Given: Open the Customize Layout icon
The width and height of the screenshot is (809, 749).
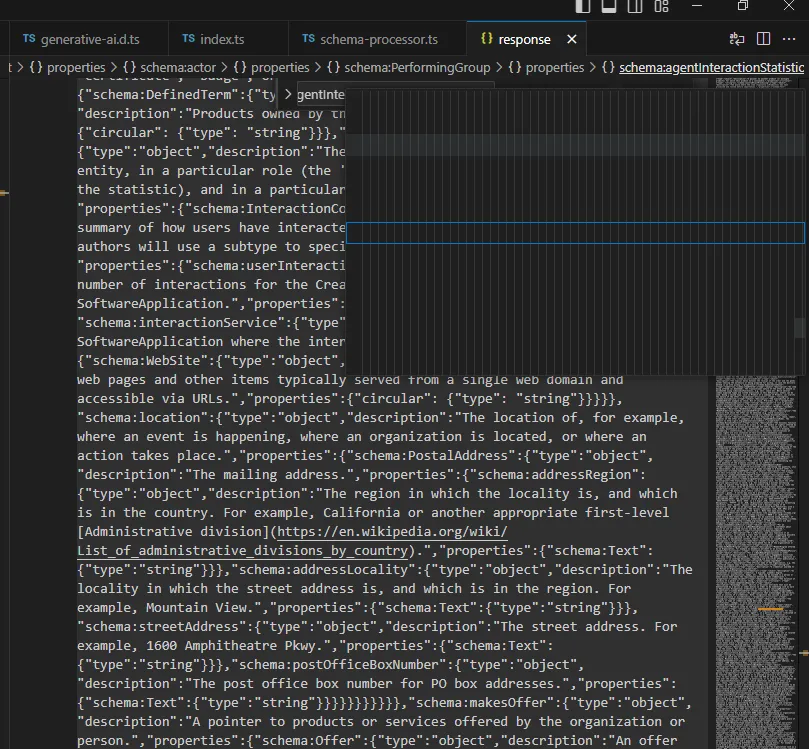Looking at the screenshot, I should click(x=661, y=6).
